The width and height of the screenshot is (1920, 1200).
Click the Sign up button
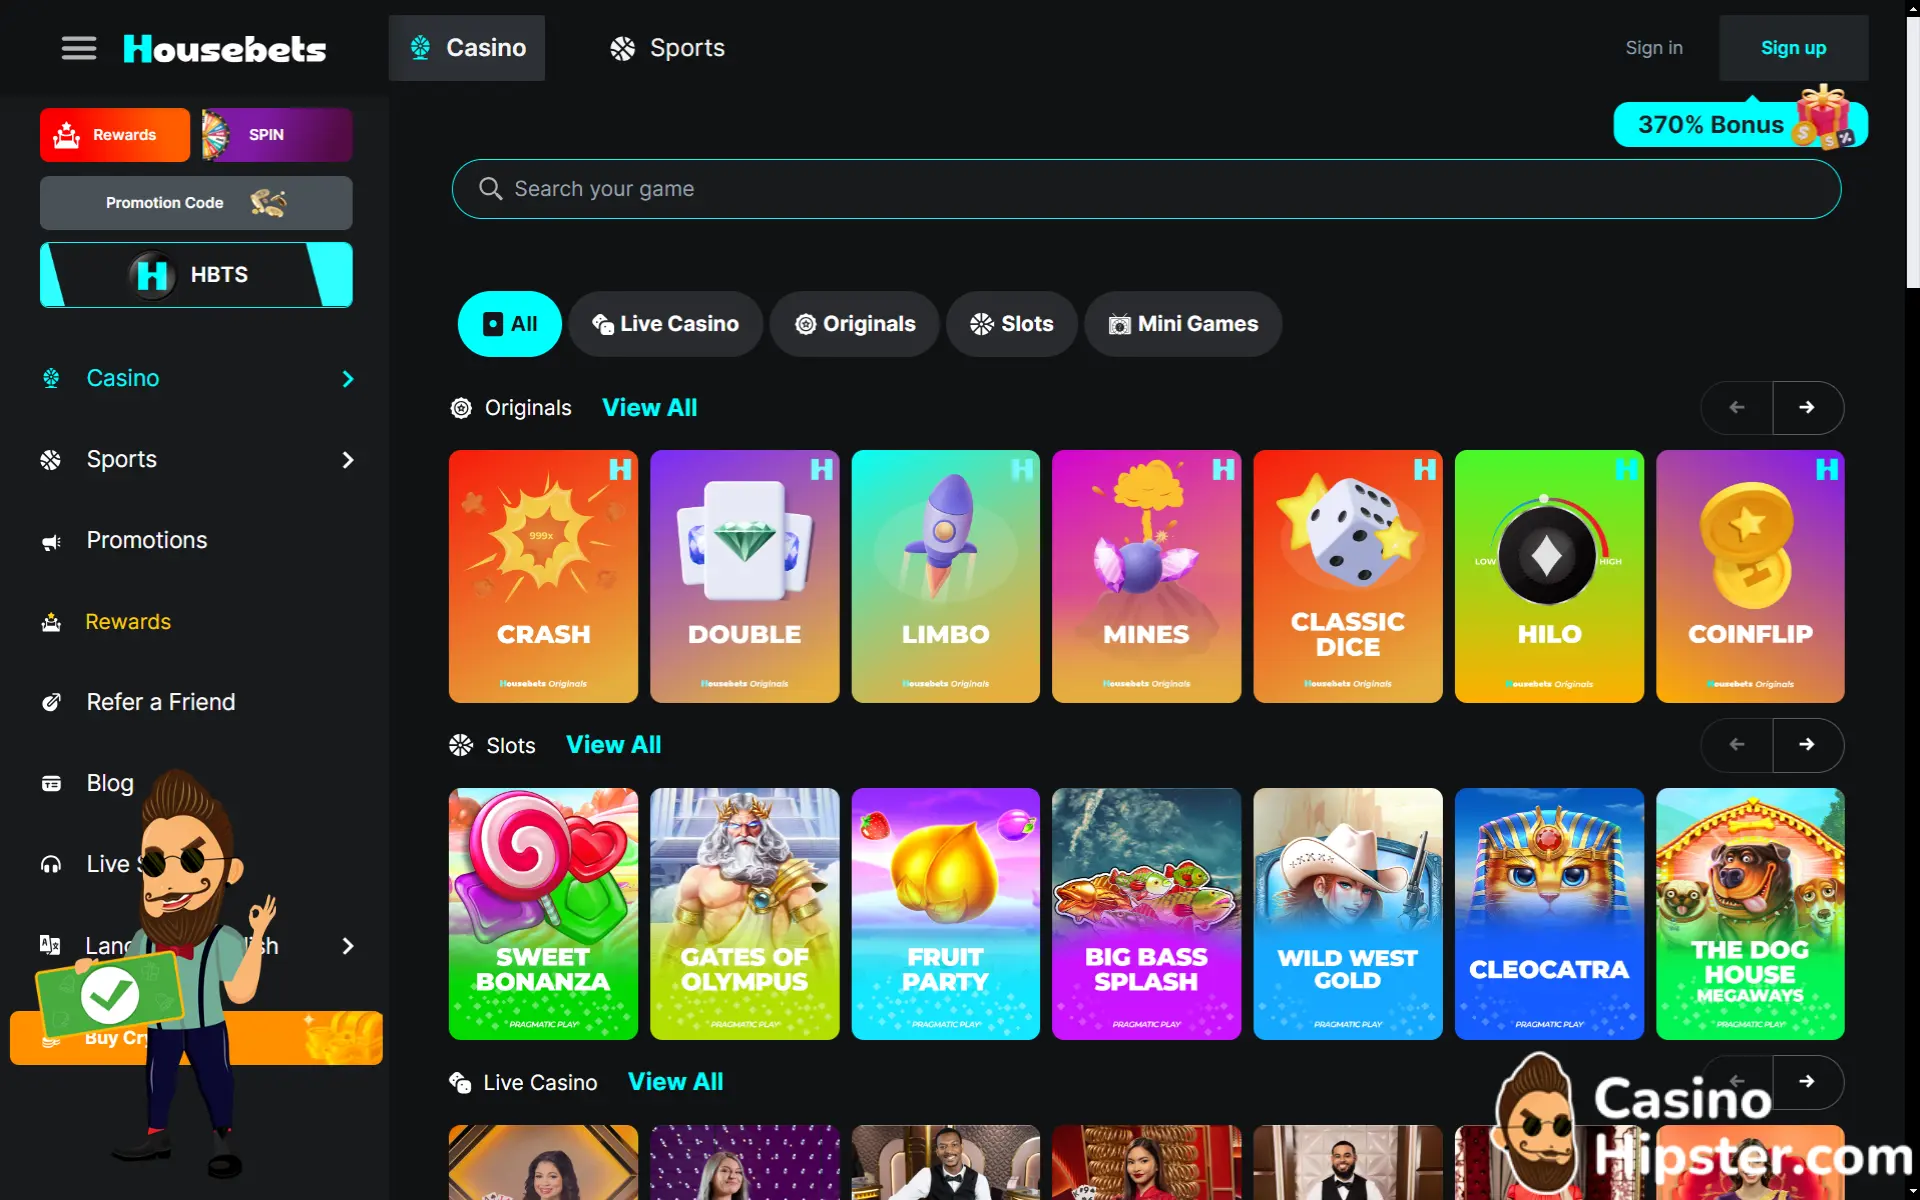1794,48
